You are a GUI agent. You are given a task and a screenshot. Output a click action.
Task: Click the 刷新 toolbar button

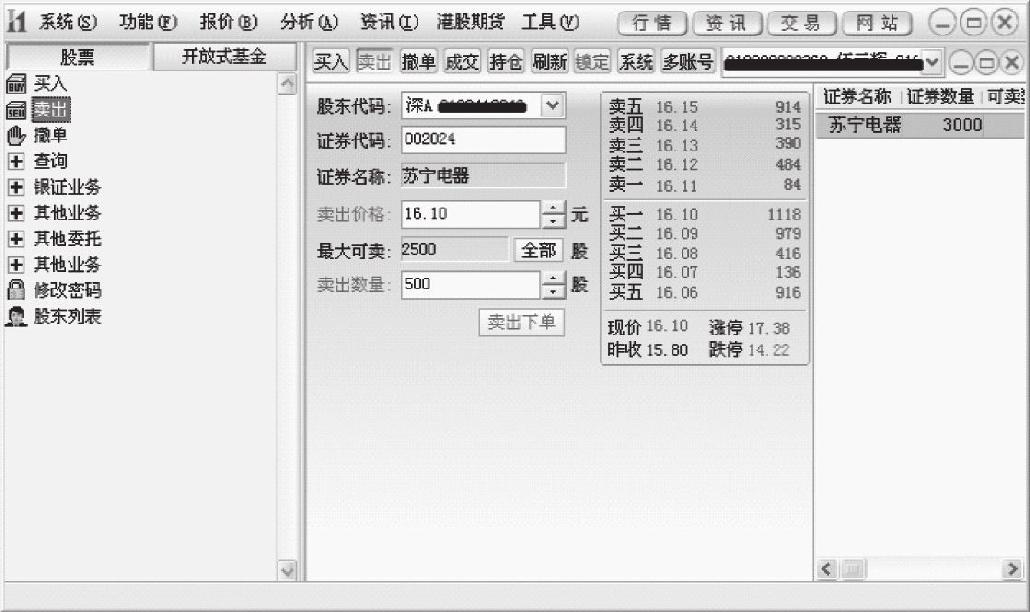click(549, 62)
